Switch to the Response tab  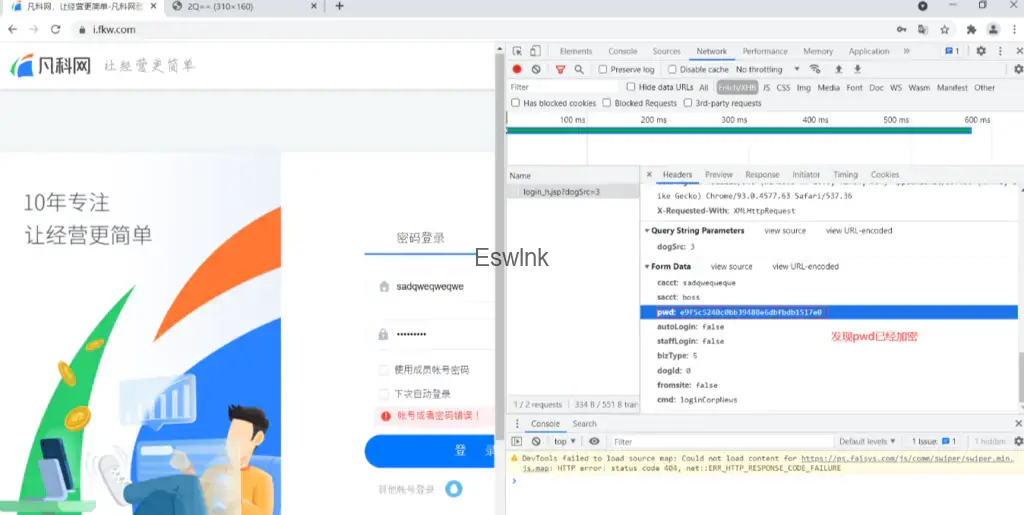(x=762, y=175)
